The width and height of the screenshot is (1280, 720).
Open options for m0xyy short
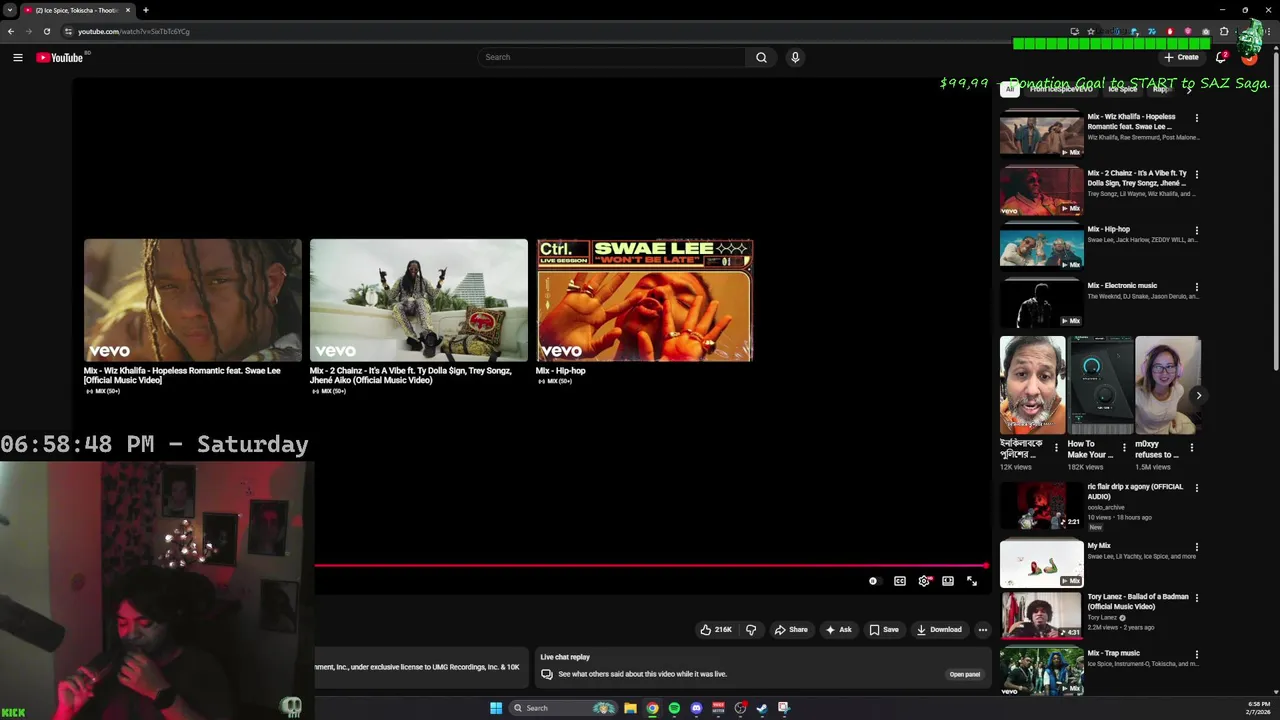click(1192, 448)
